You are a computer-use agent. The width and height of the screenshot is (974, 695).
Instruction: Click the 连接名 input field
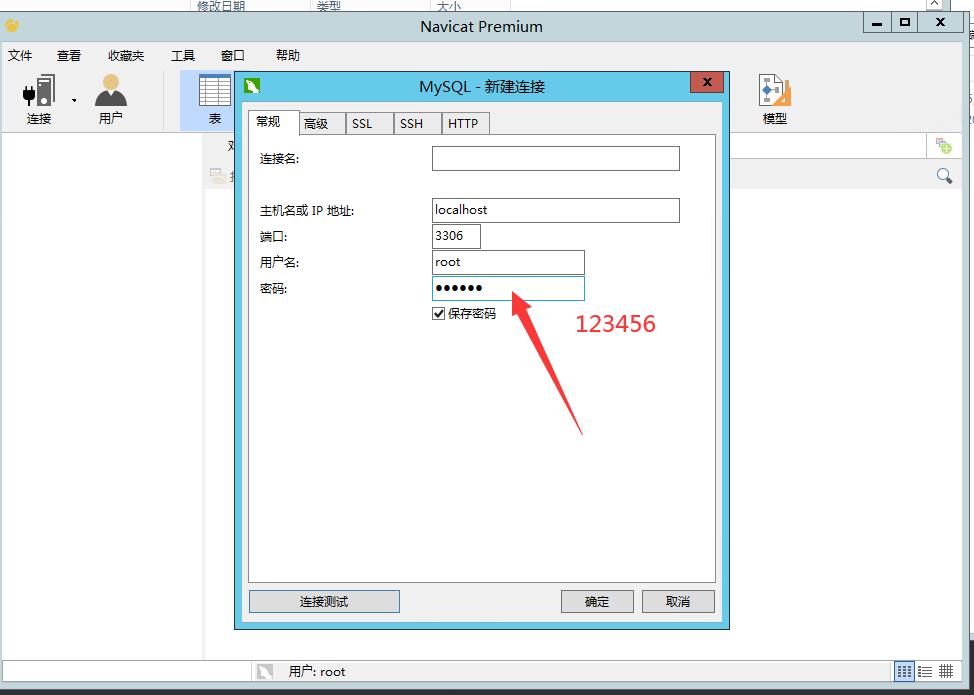555,158
